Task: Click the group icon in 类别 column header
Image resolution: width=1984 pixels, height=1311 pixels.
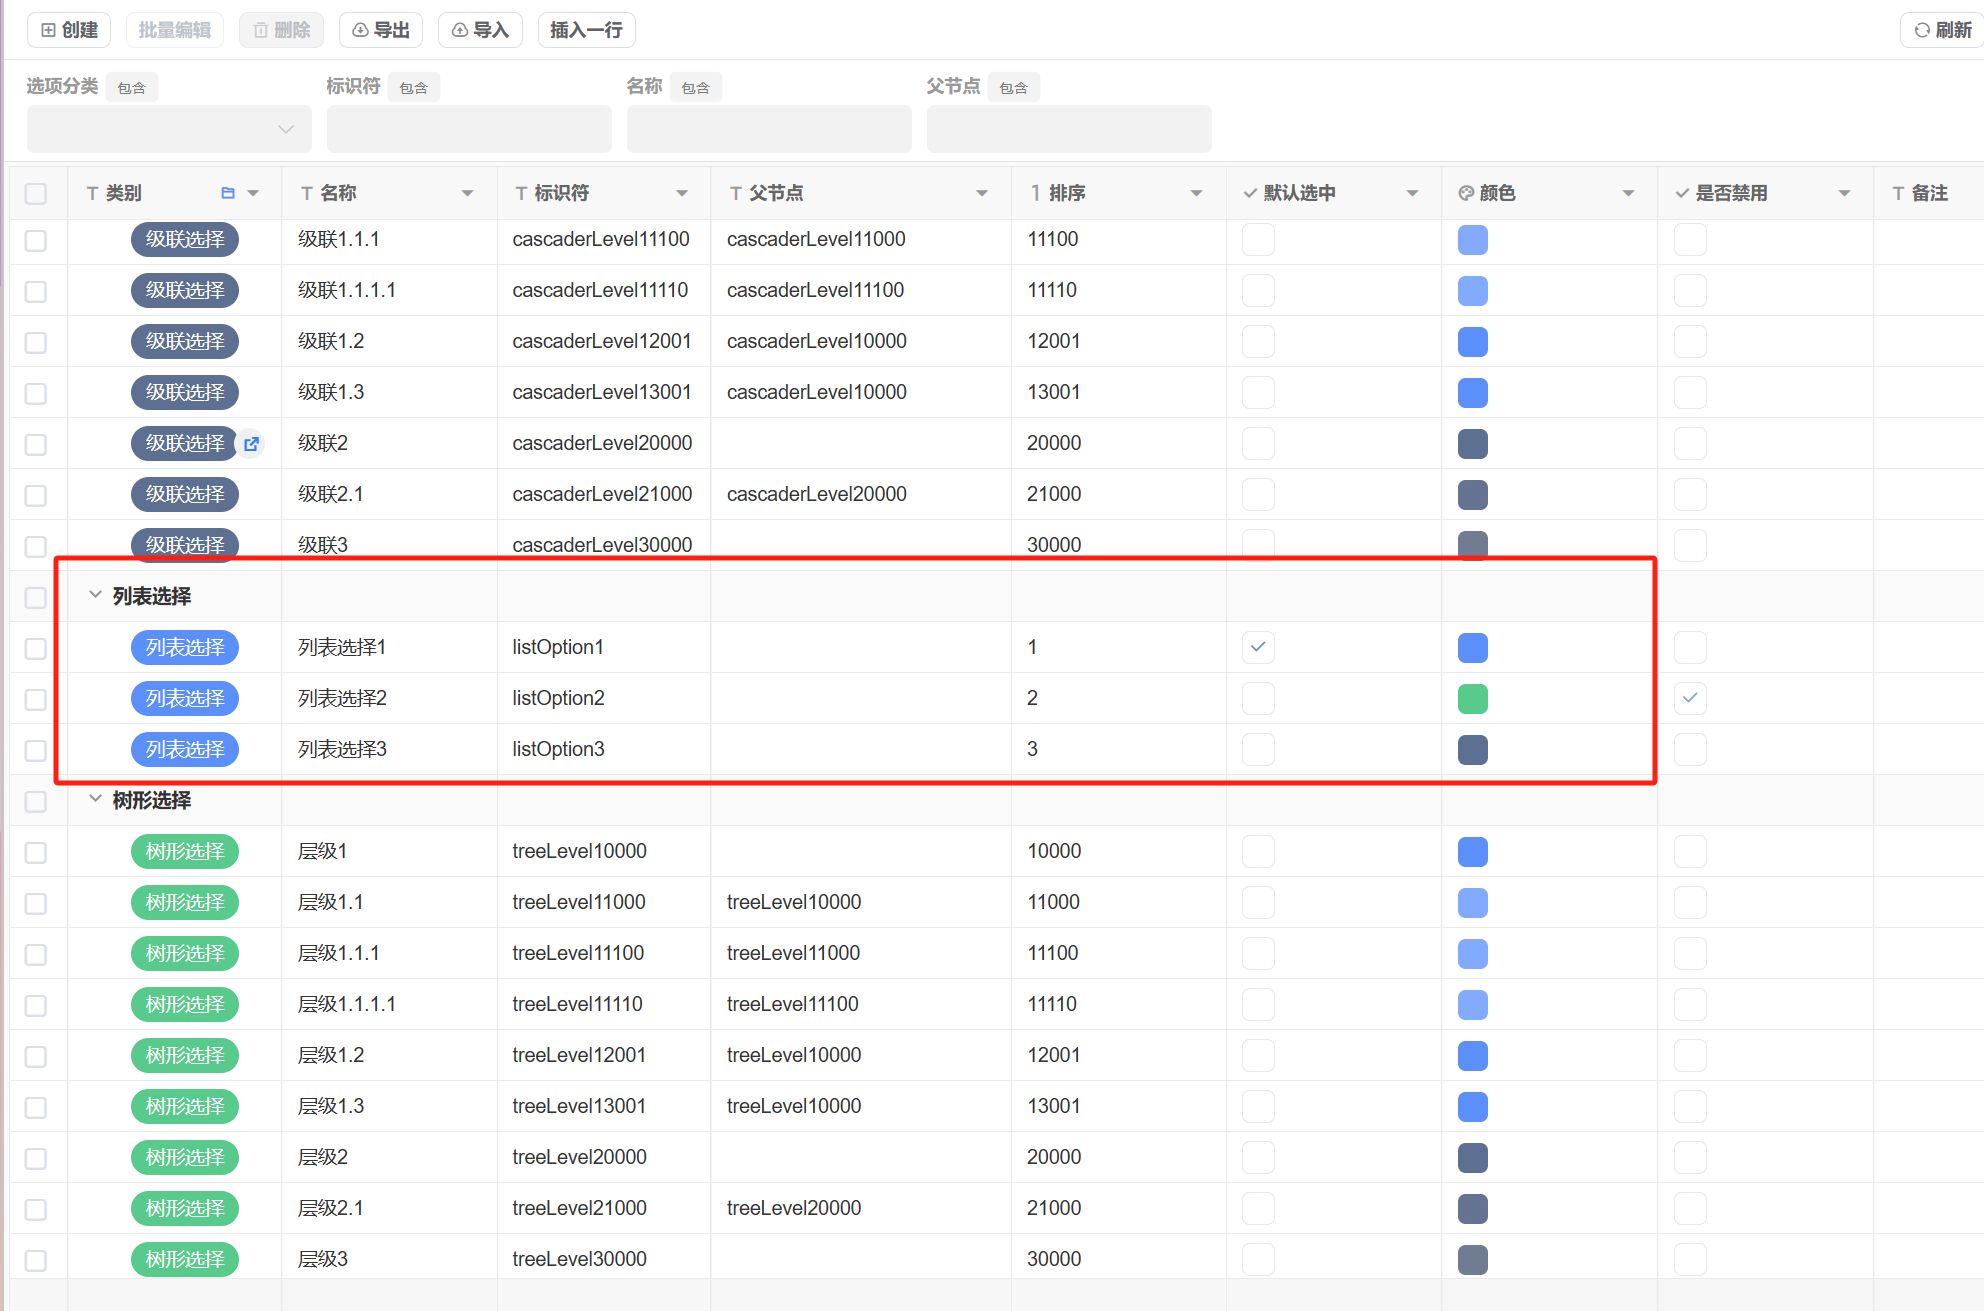Action: tap(228, 193)
